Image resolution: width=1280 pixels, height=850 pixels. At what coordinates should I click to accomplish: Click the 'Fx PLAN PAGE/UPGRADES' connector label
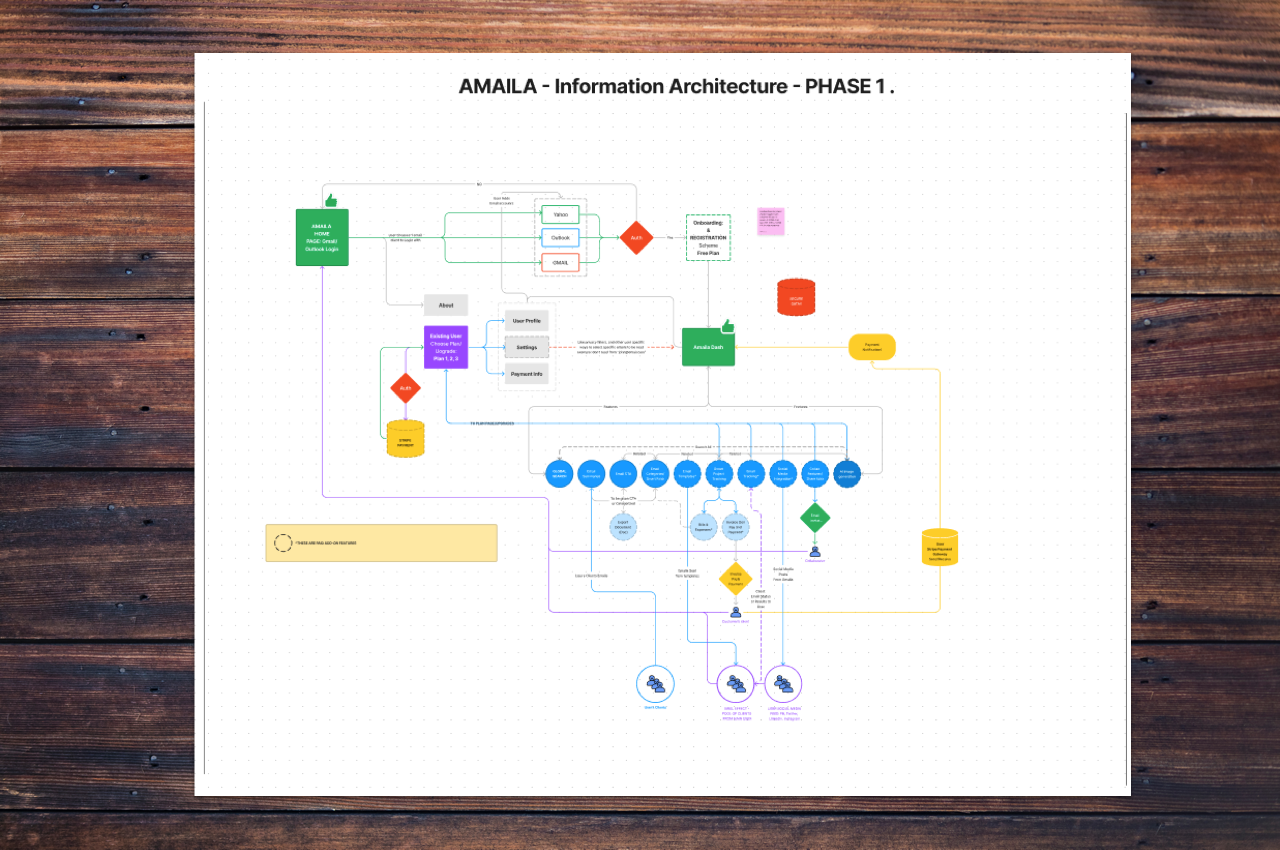coord(492,423)
